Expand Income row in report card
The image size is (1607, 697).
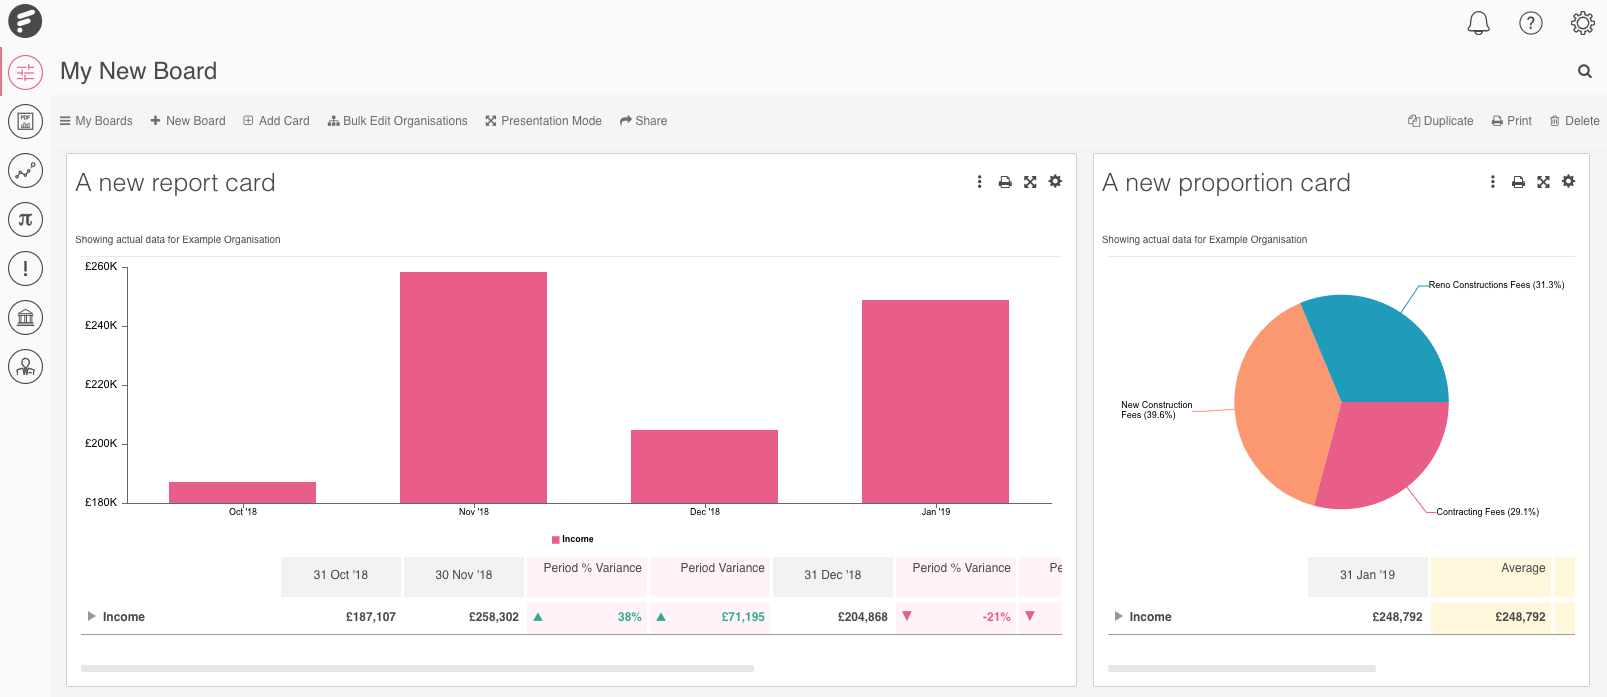tap(91, 616)
